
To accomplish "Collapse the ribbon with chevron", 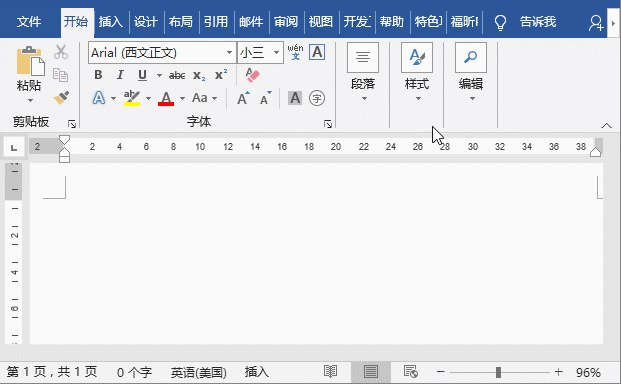I will click(606, 126).
